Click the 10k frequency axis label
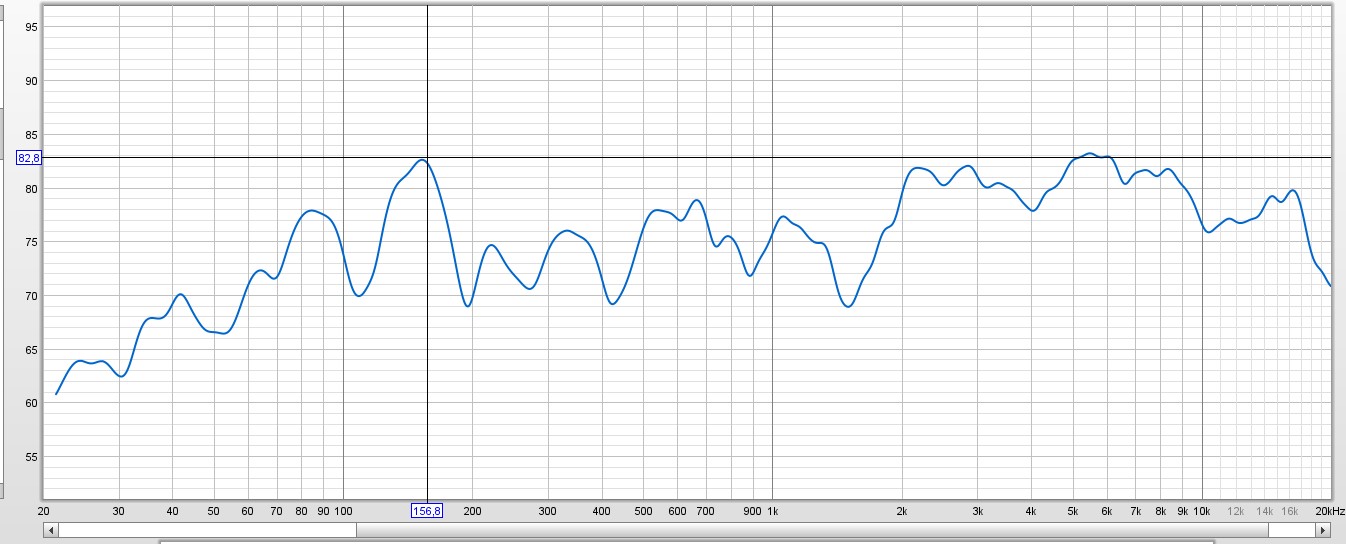This screenshot has height=544, width=1346. point(1202,511)
